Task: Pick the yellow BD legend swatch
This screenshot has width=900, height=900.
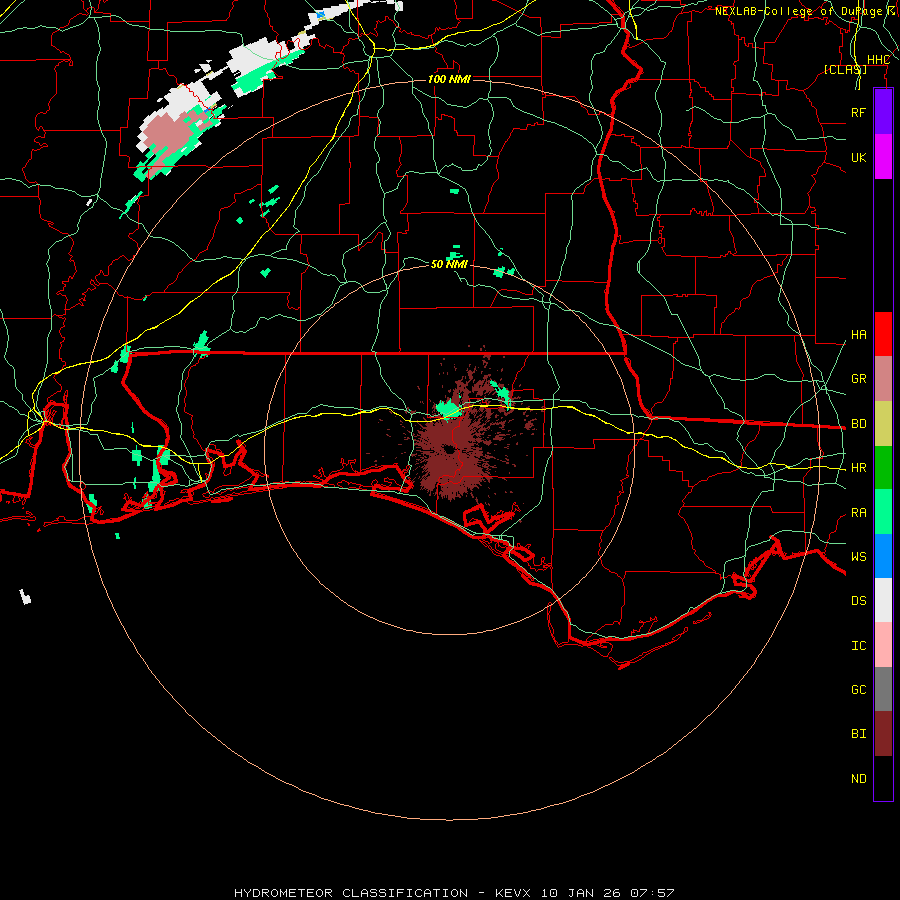Action: click(x=883, y=424)
